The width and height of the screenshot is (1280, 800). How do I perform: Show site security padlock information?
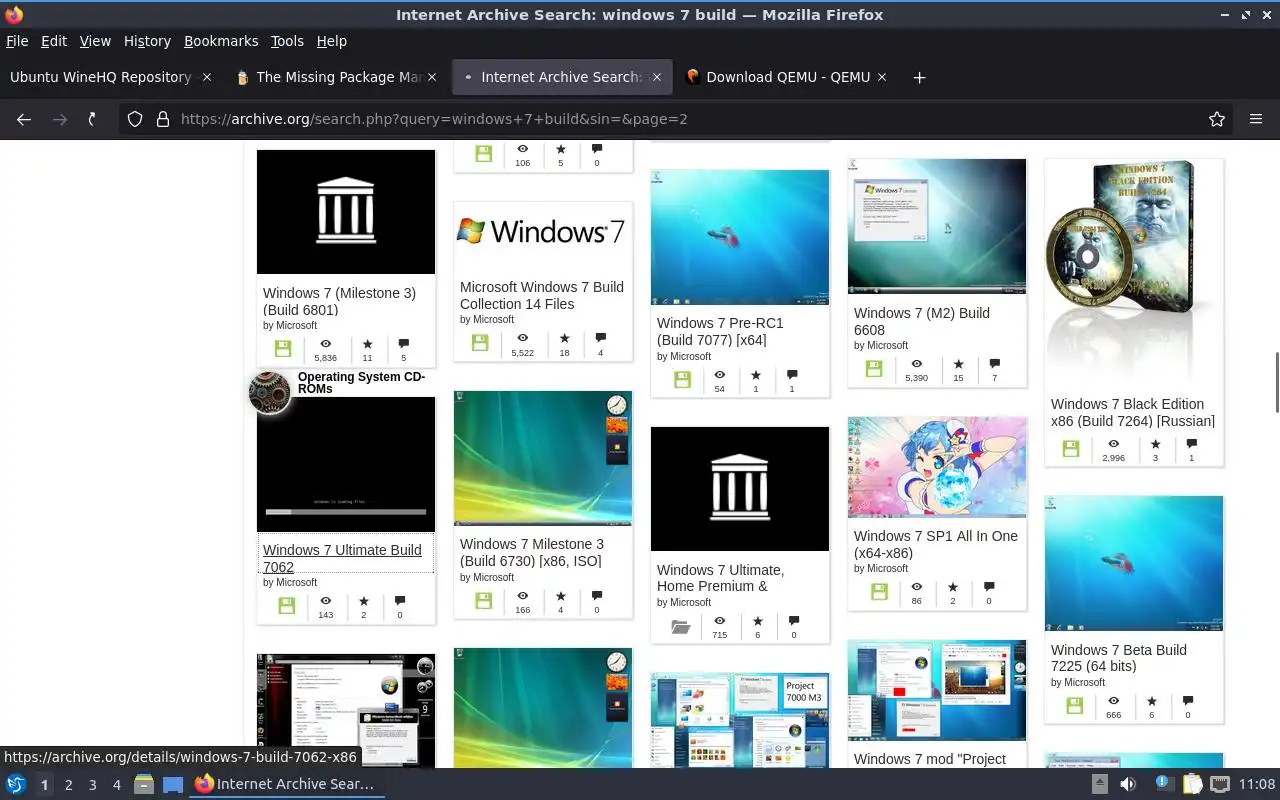163,119
